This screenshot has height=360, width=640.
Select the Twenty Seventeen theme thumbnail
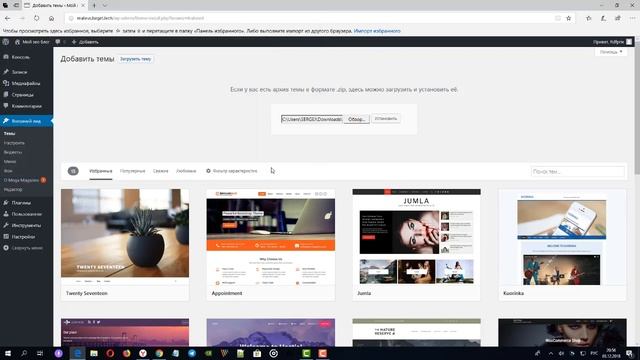tap(125, 236)
